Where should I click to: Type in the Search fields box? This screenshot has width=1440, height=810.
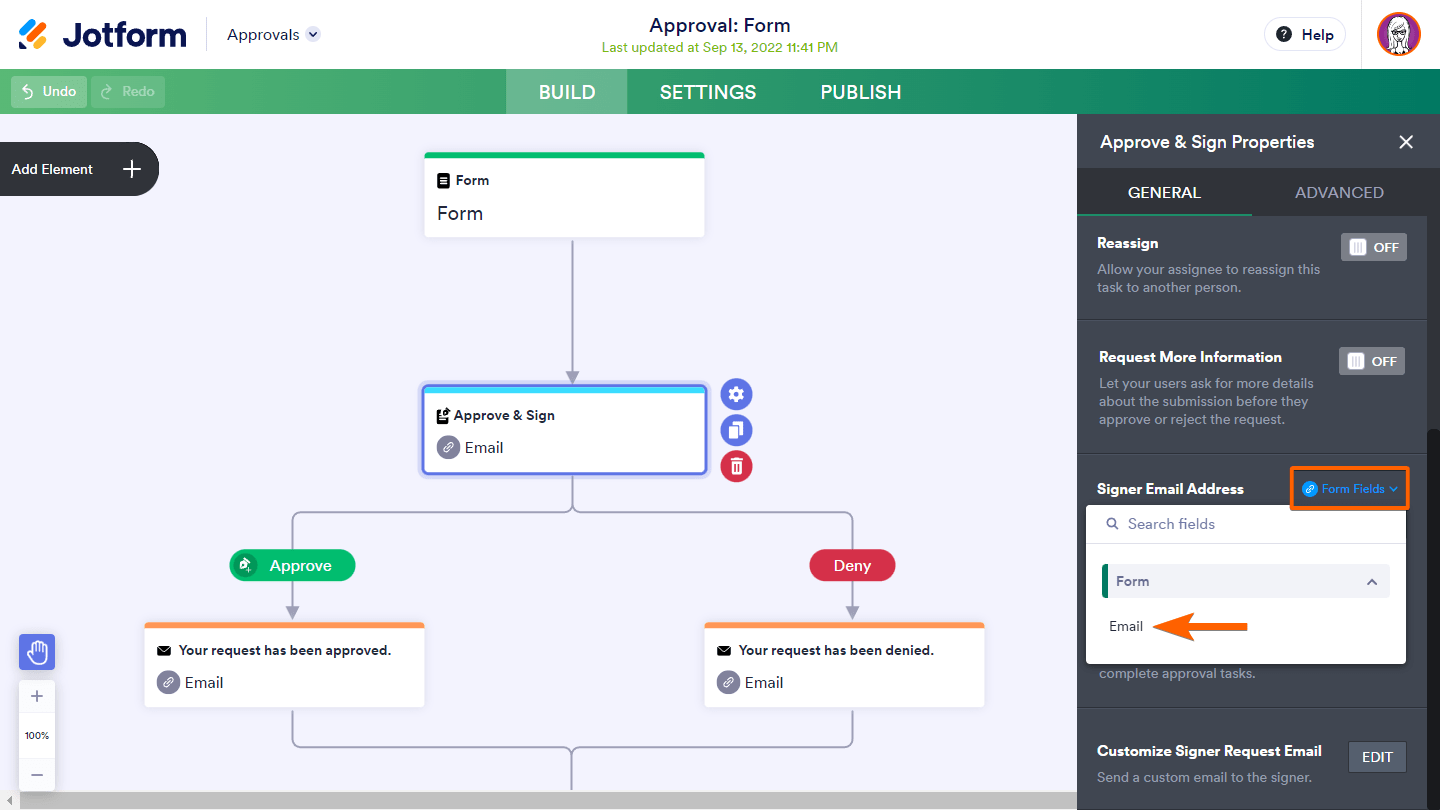[1250, 524]
